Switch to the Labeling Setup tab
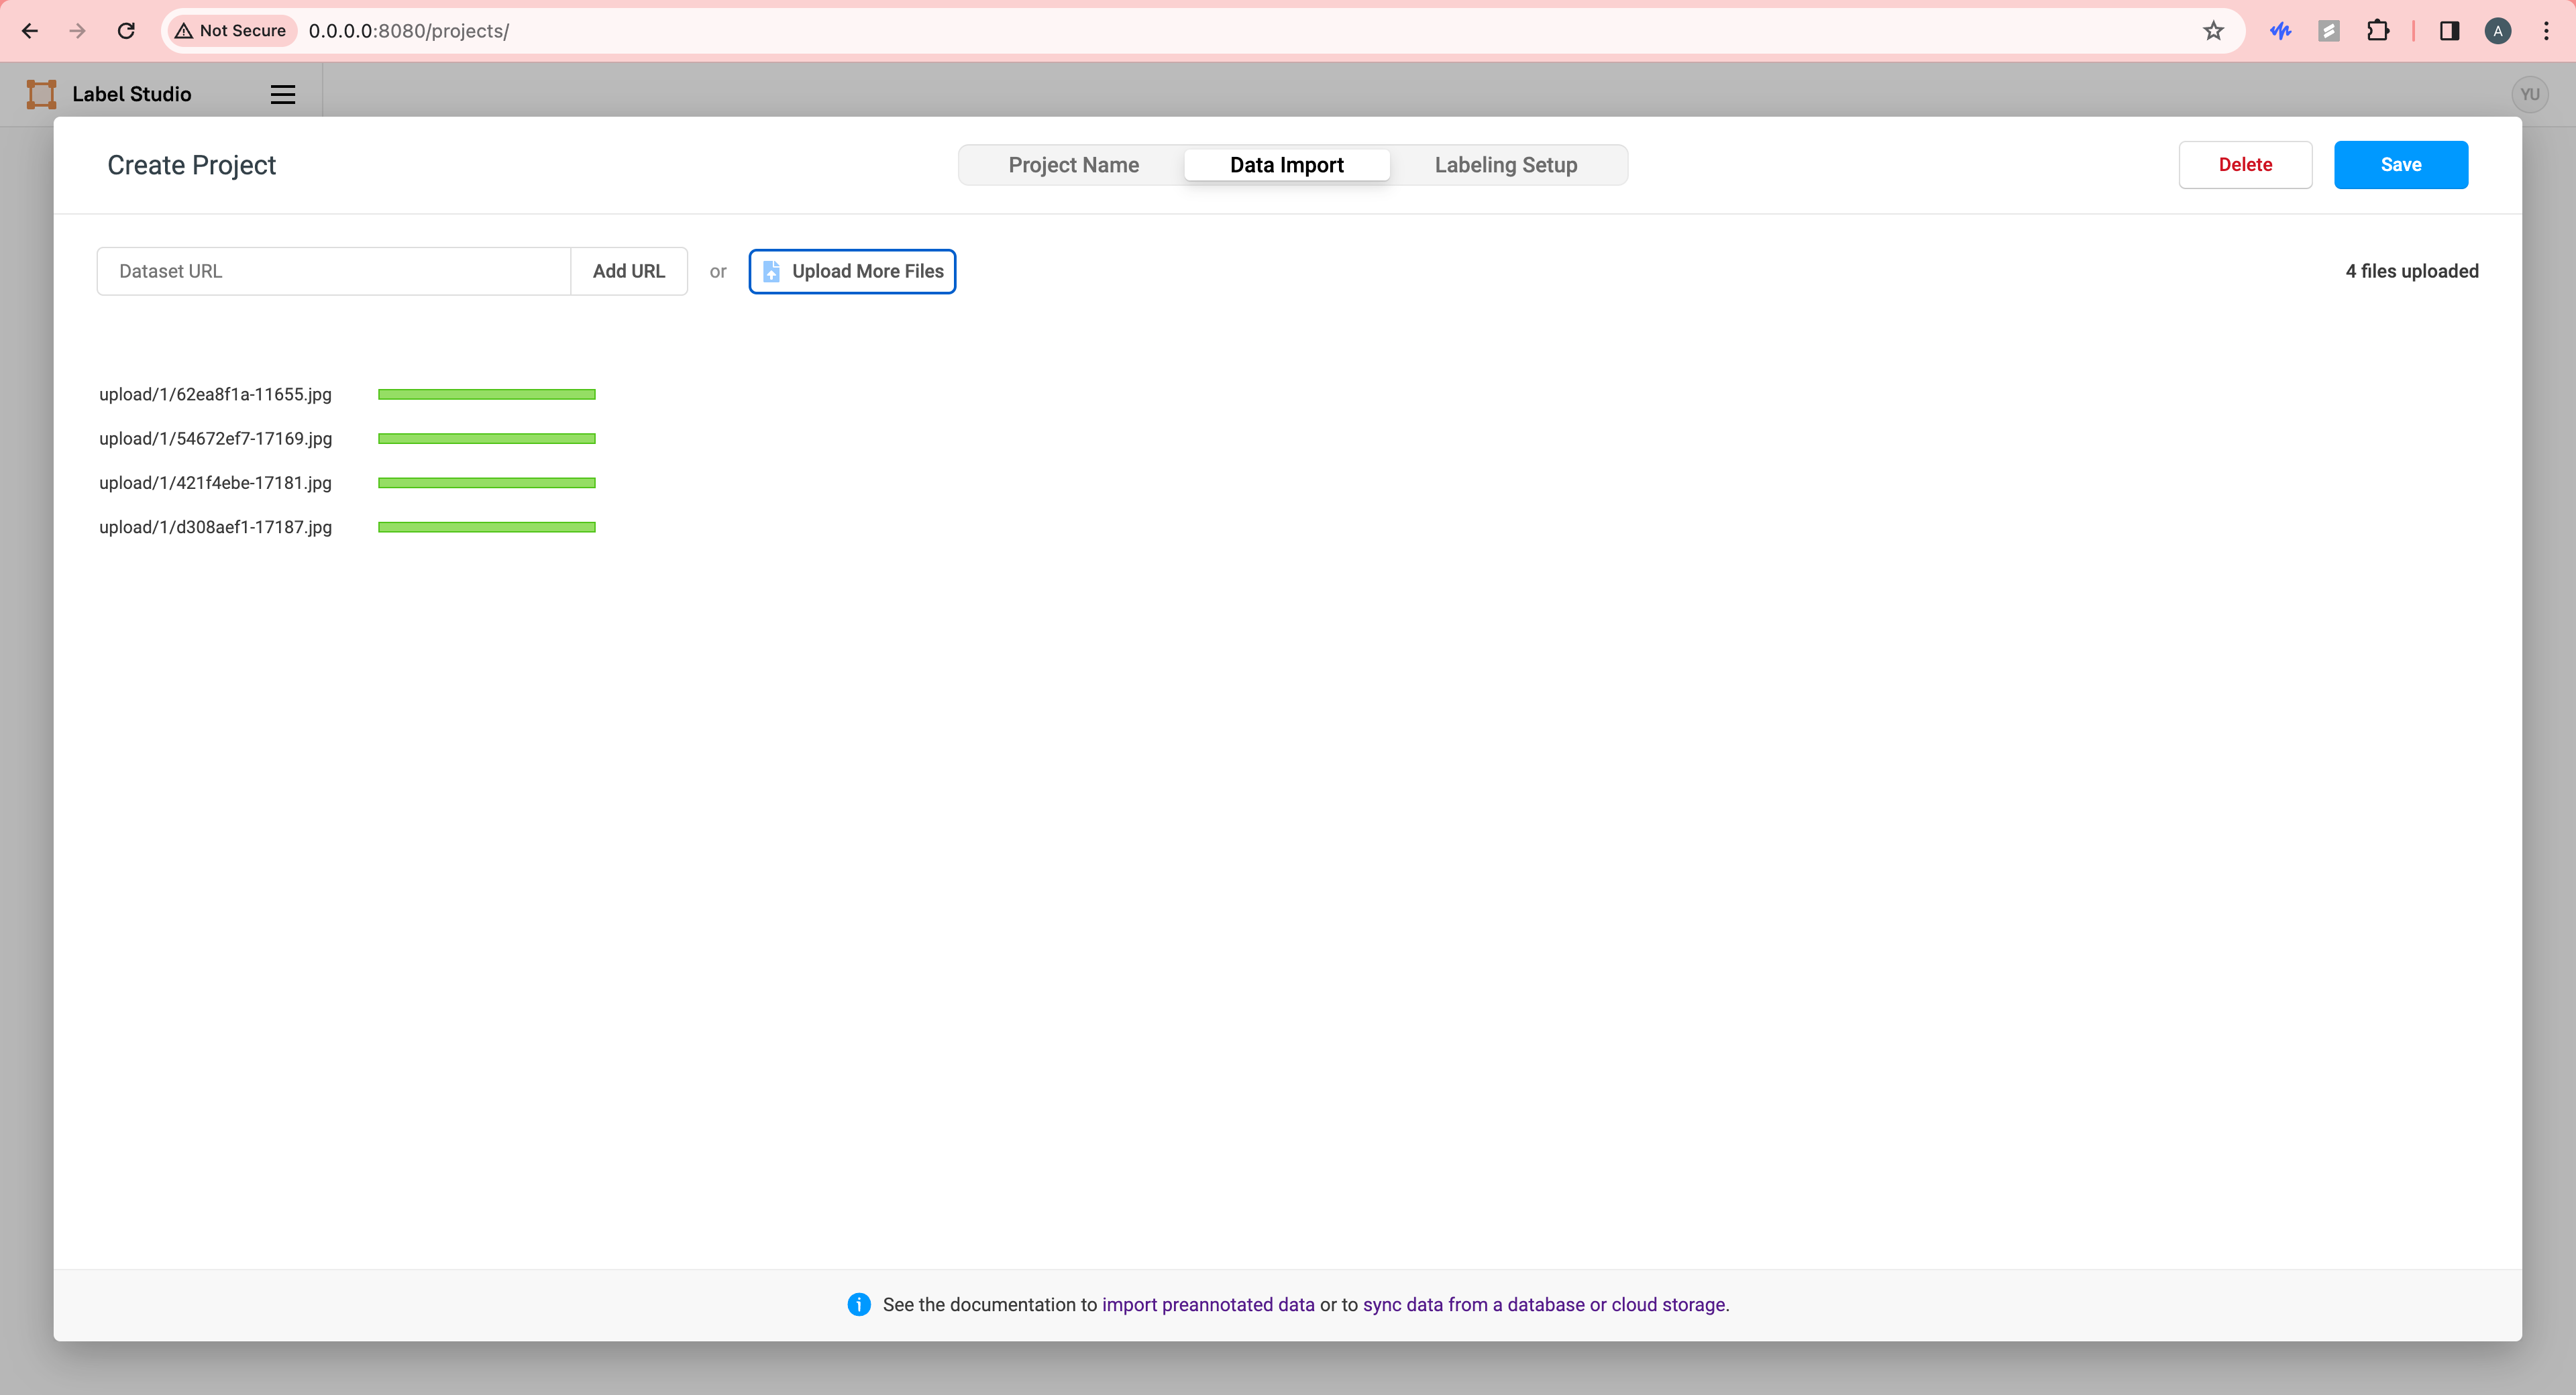2576x1395 pixels. coord(1505,165)
